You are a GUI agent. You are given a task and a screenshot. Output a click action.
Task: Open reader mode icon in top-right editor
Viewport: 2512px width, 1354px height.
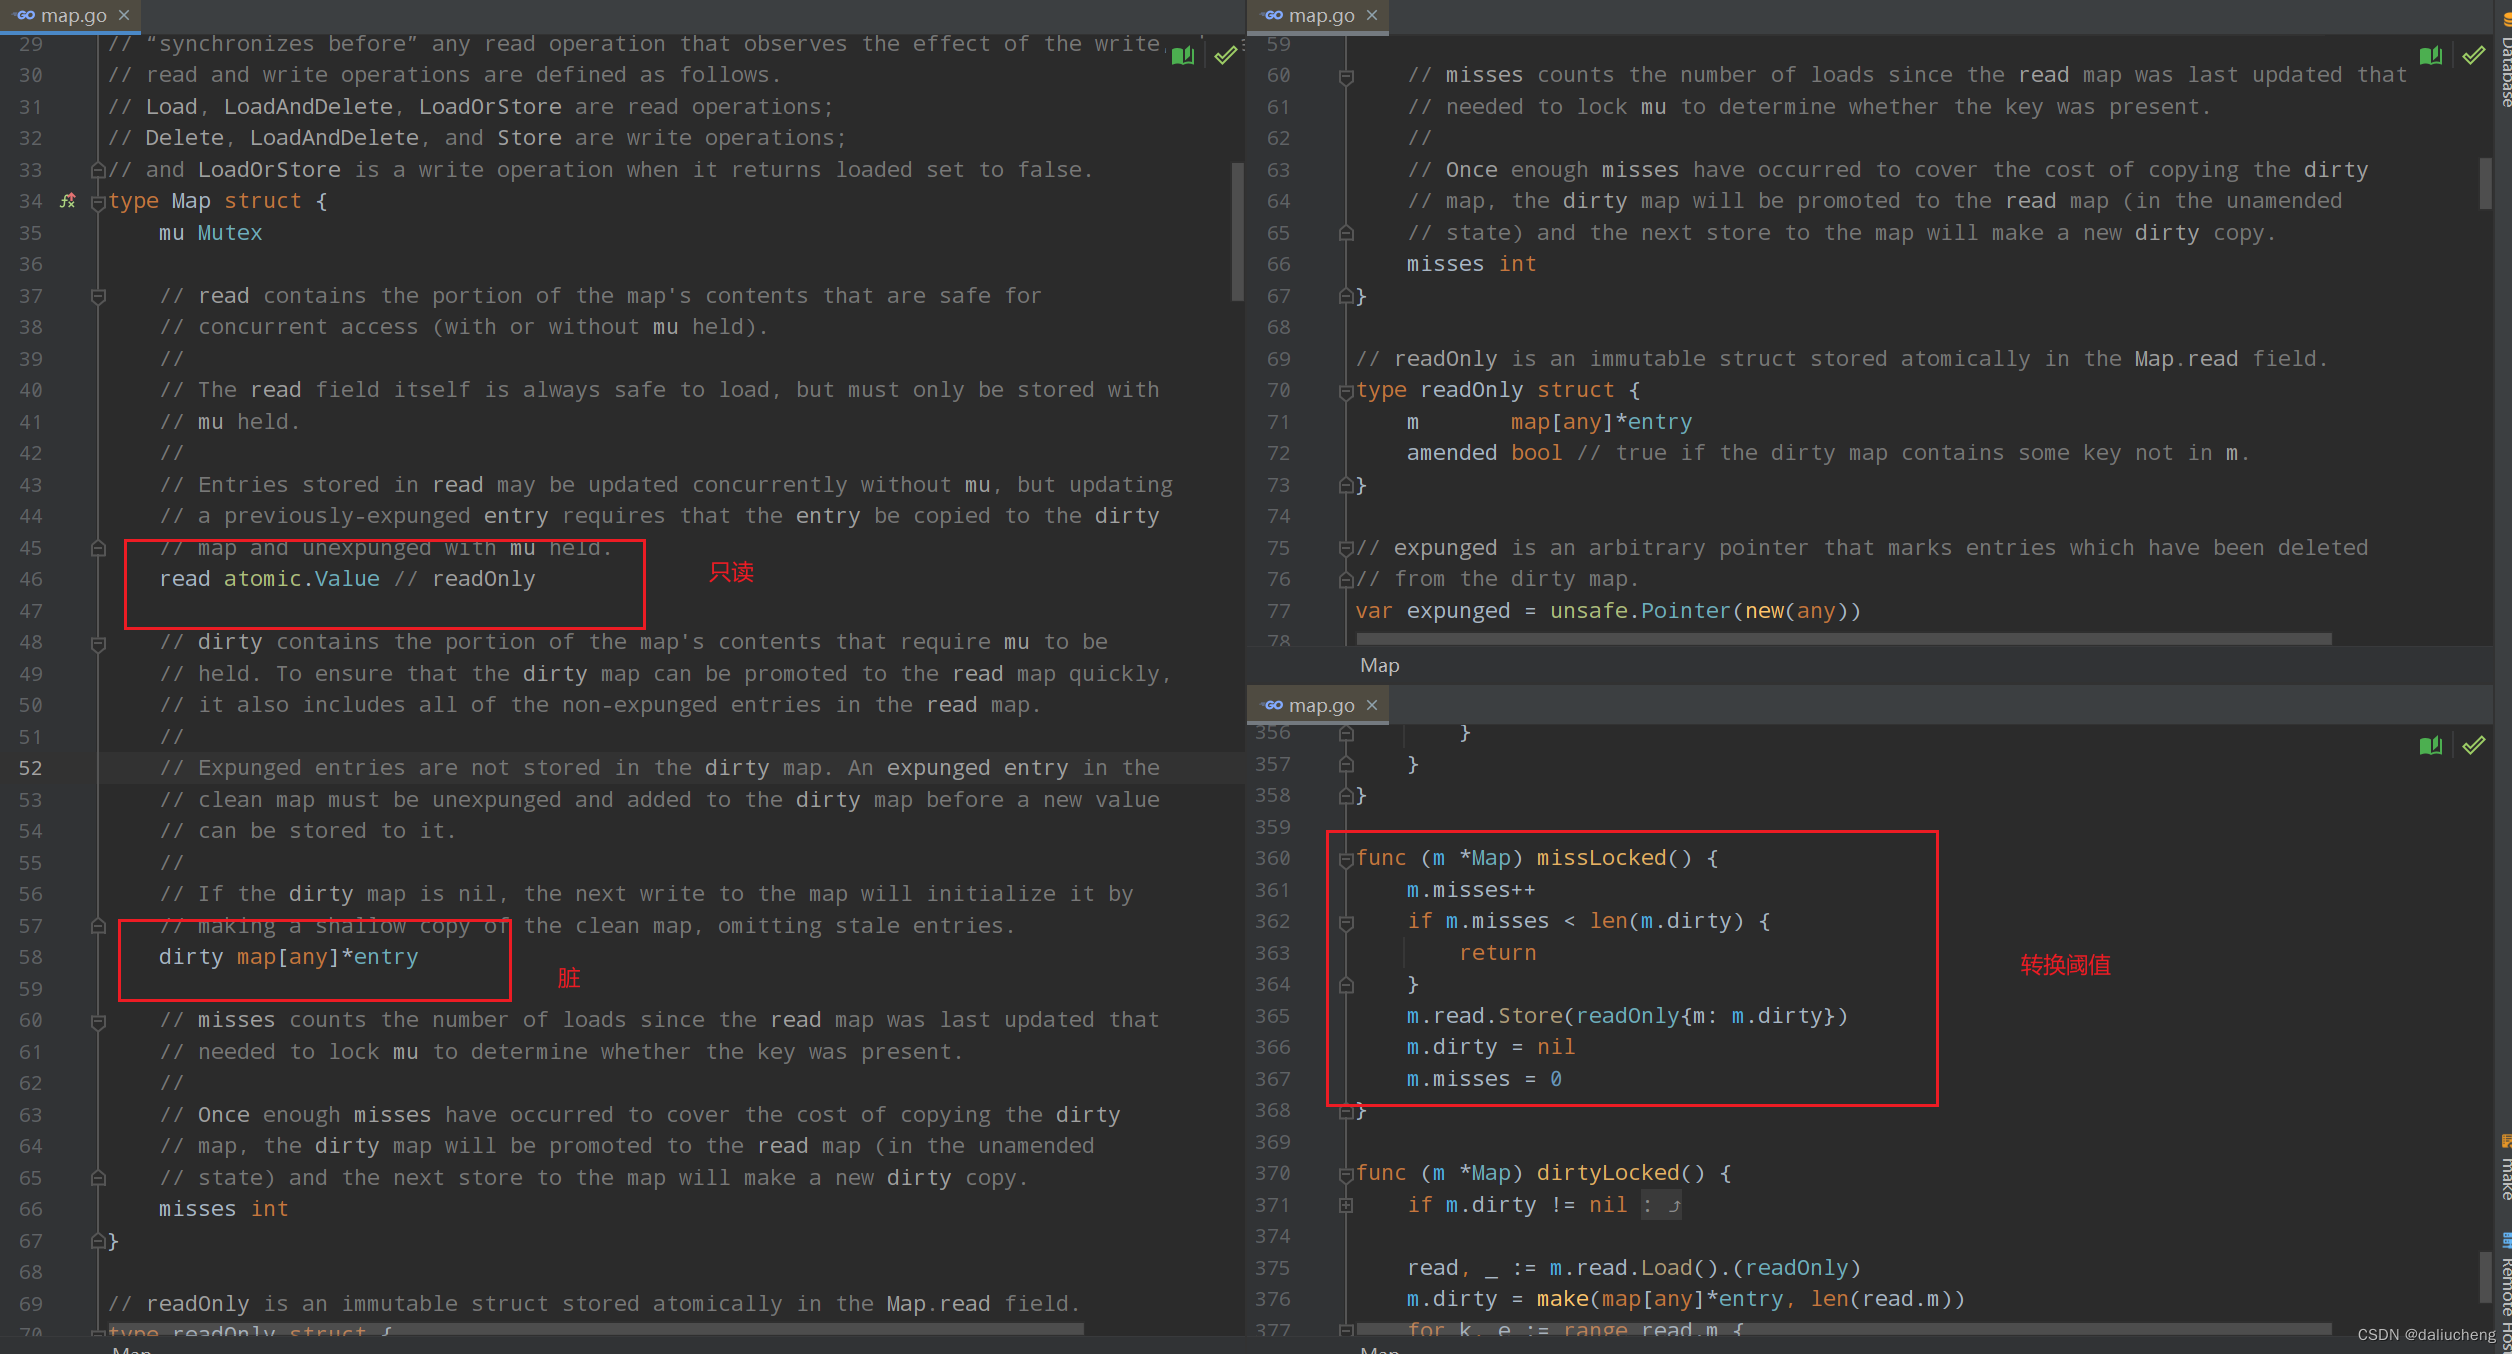(x=2431, y=55)
